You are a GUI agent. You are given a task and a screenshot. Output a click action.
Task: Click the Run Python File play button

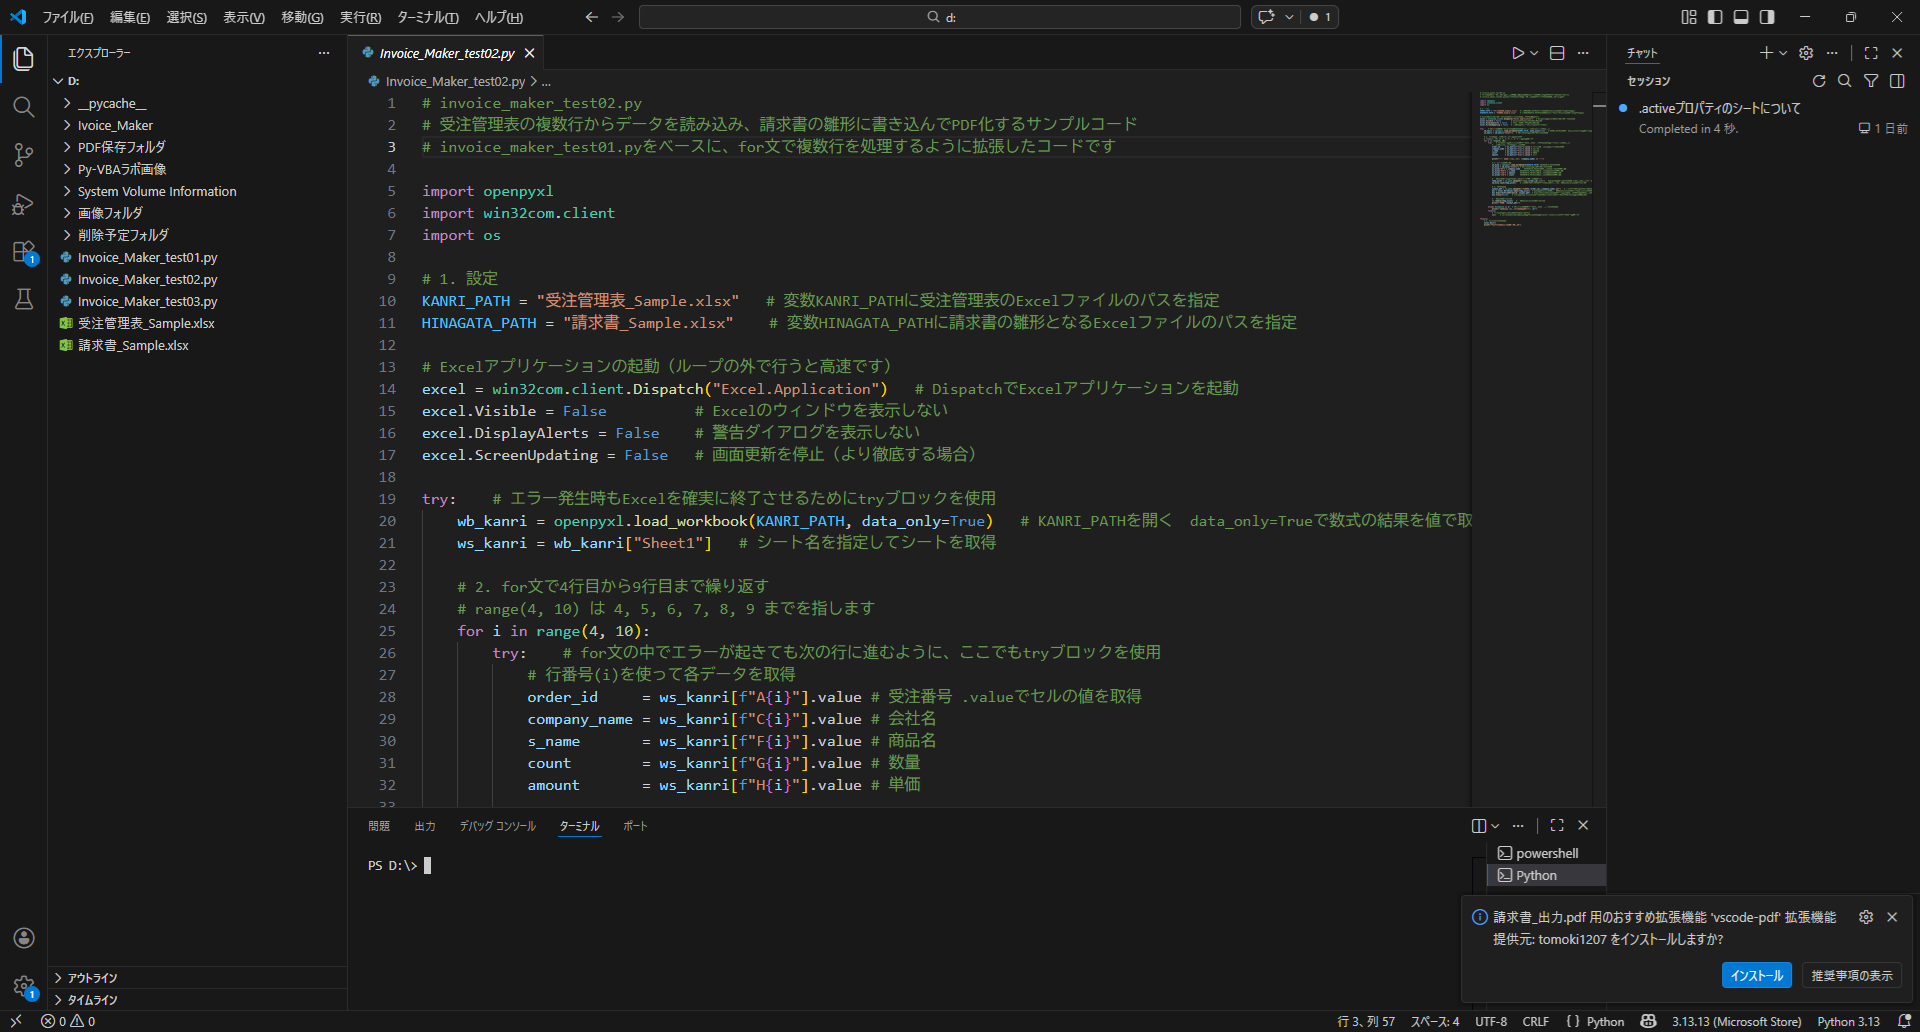[x=1518, y=53]
